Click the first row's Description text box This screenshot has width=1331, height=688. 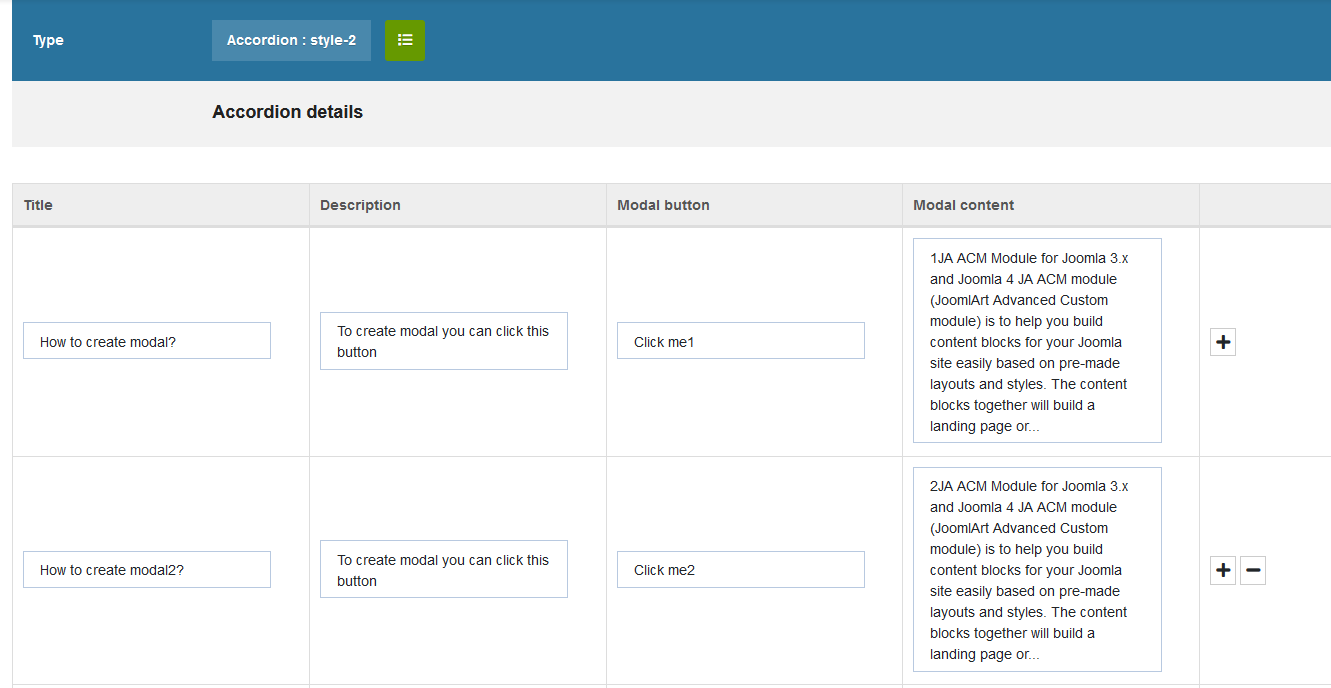tap(443, 341)
